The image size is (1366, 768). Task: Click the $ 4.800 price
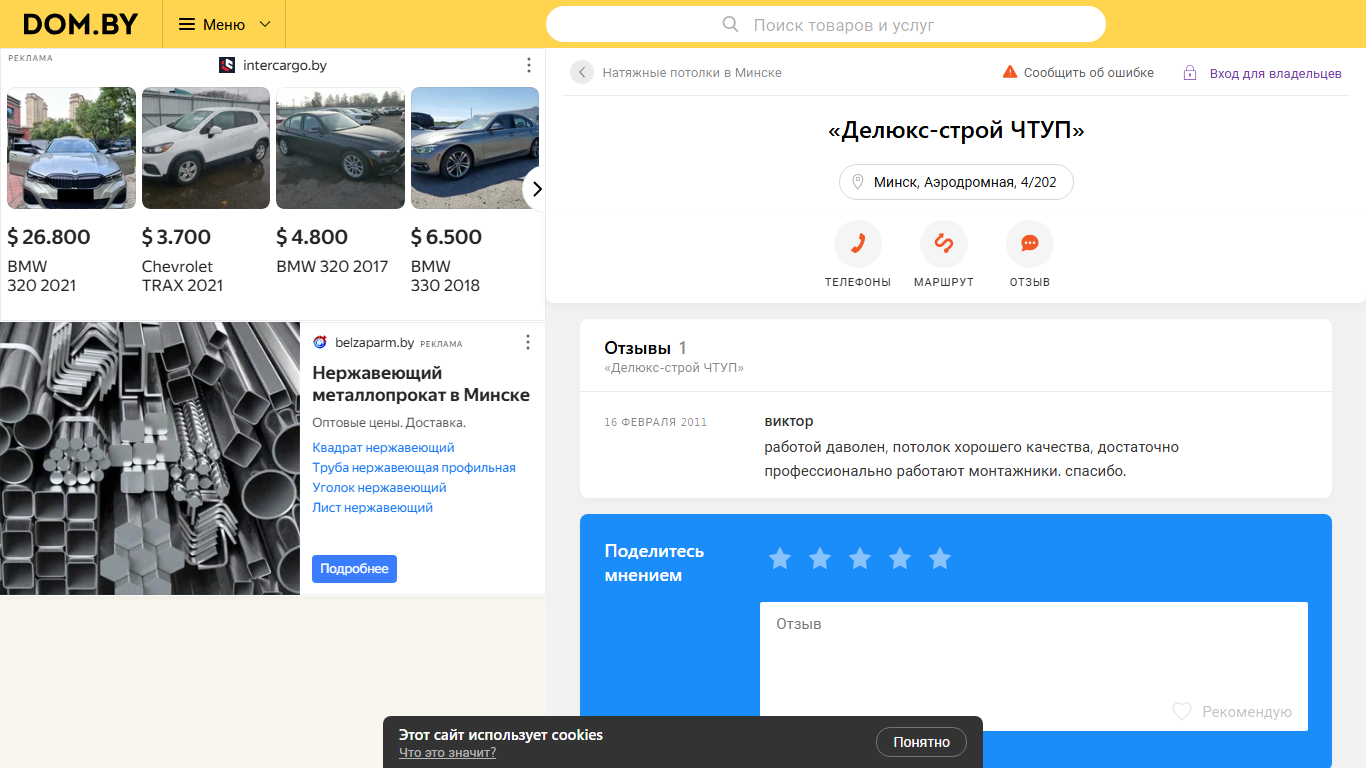point(312,237)
